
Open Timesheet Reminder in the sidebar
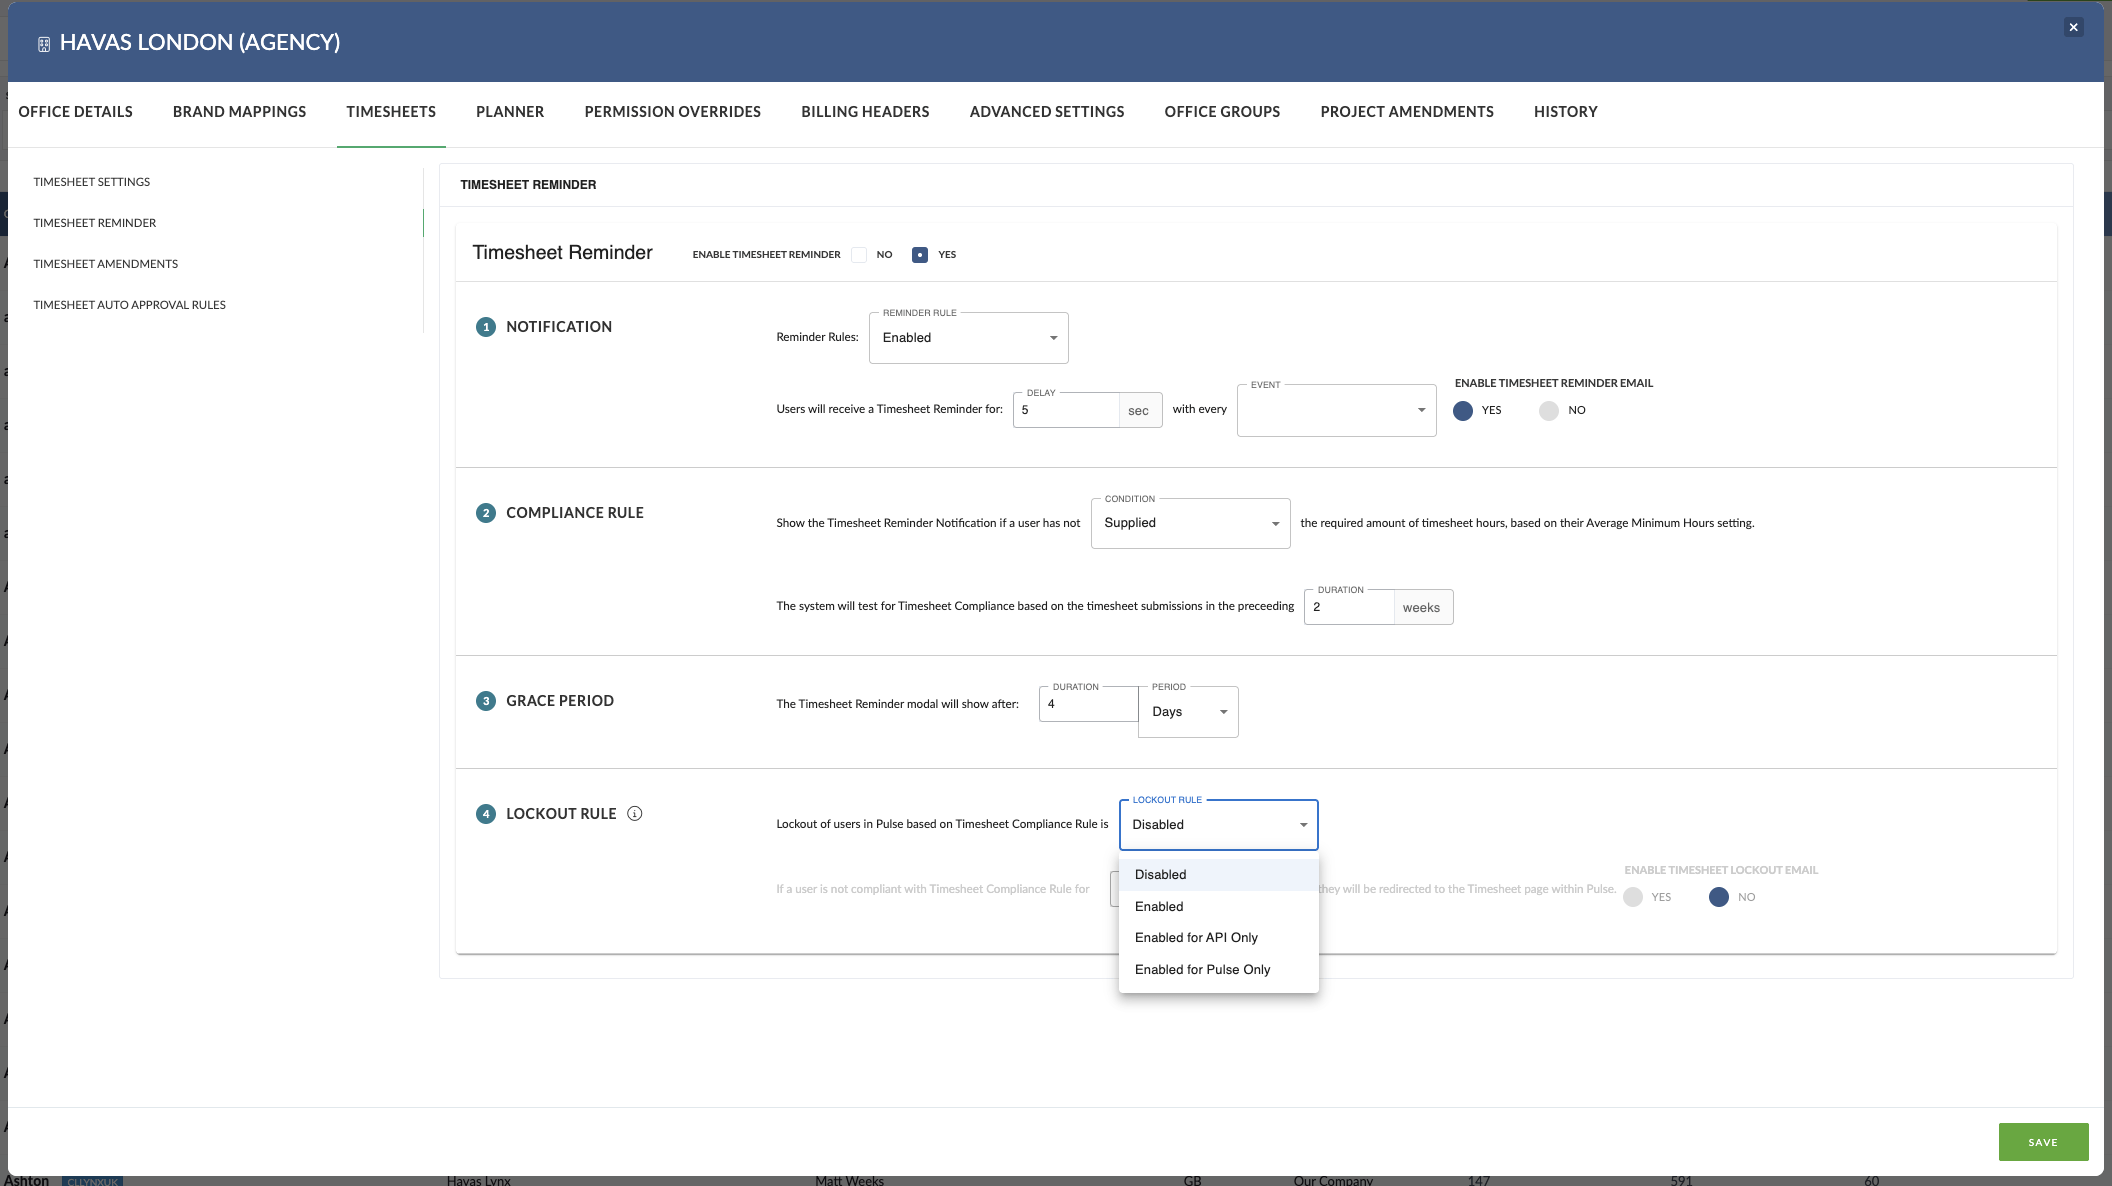95,223
